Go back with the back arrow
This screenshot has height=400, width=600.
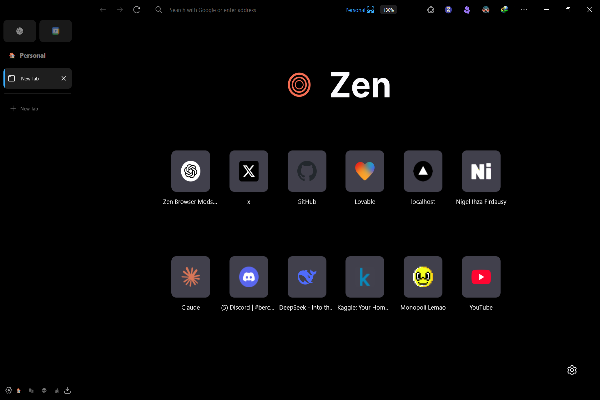103,10
